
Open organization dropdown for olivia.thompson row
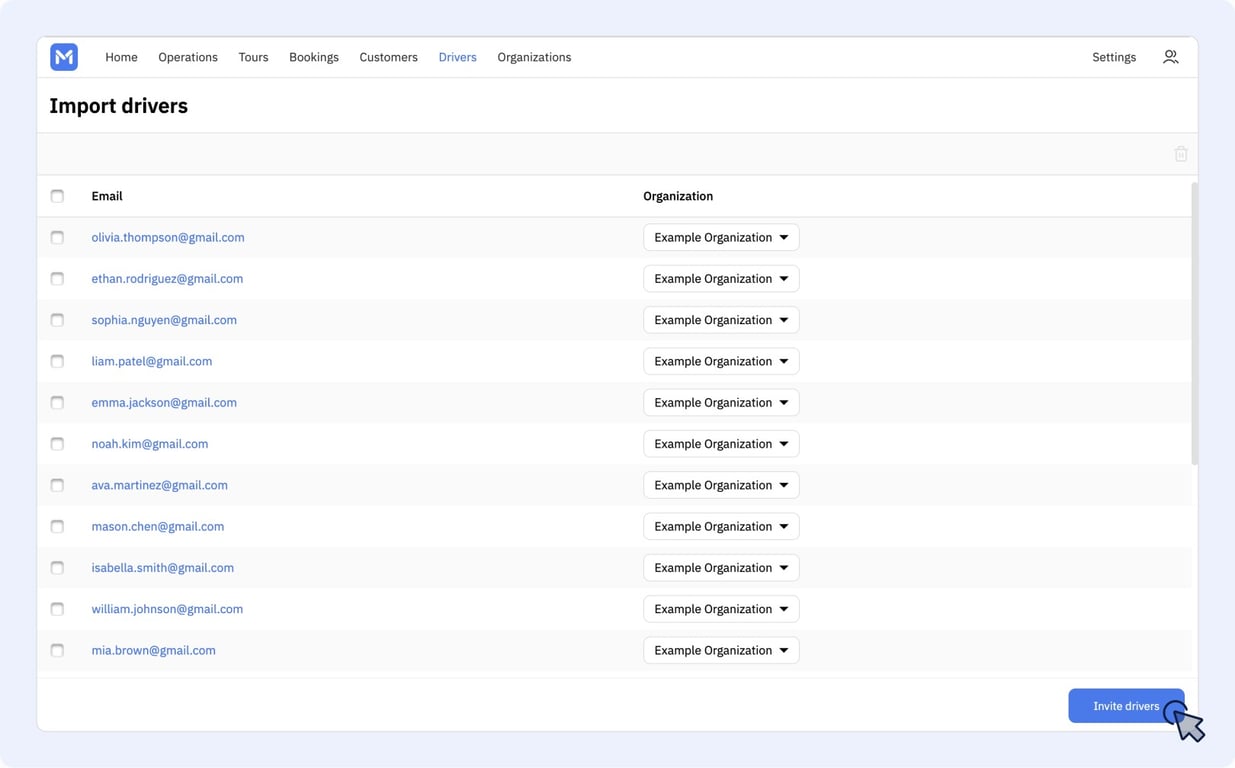[721, 237]
